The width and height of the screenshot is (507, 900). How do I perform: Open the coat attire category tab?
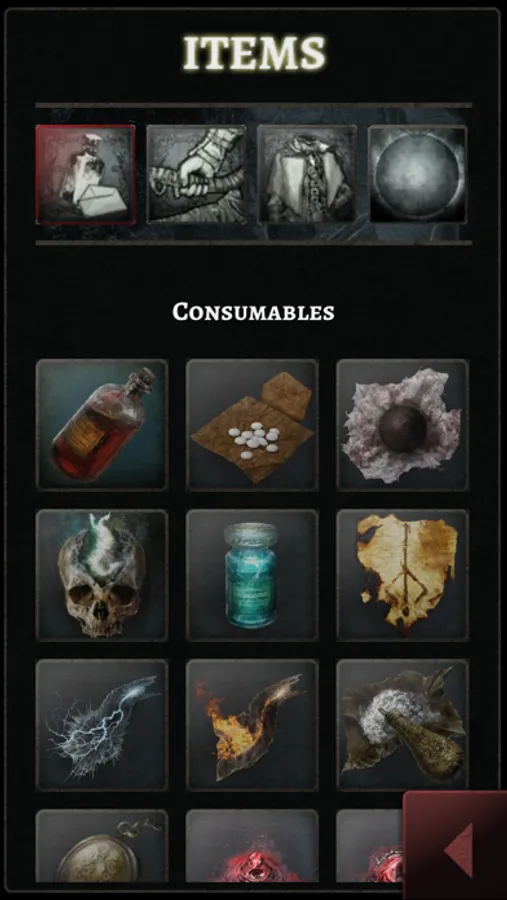click(307, 174)
